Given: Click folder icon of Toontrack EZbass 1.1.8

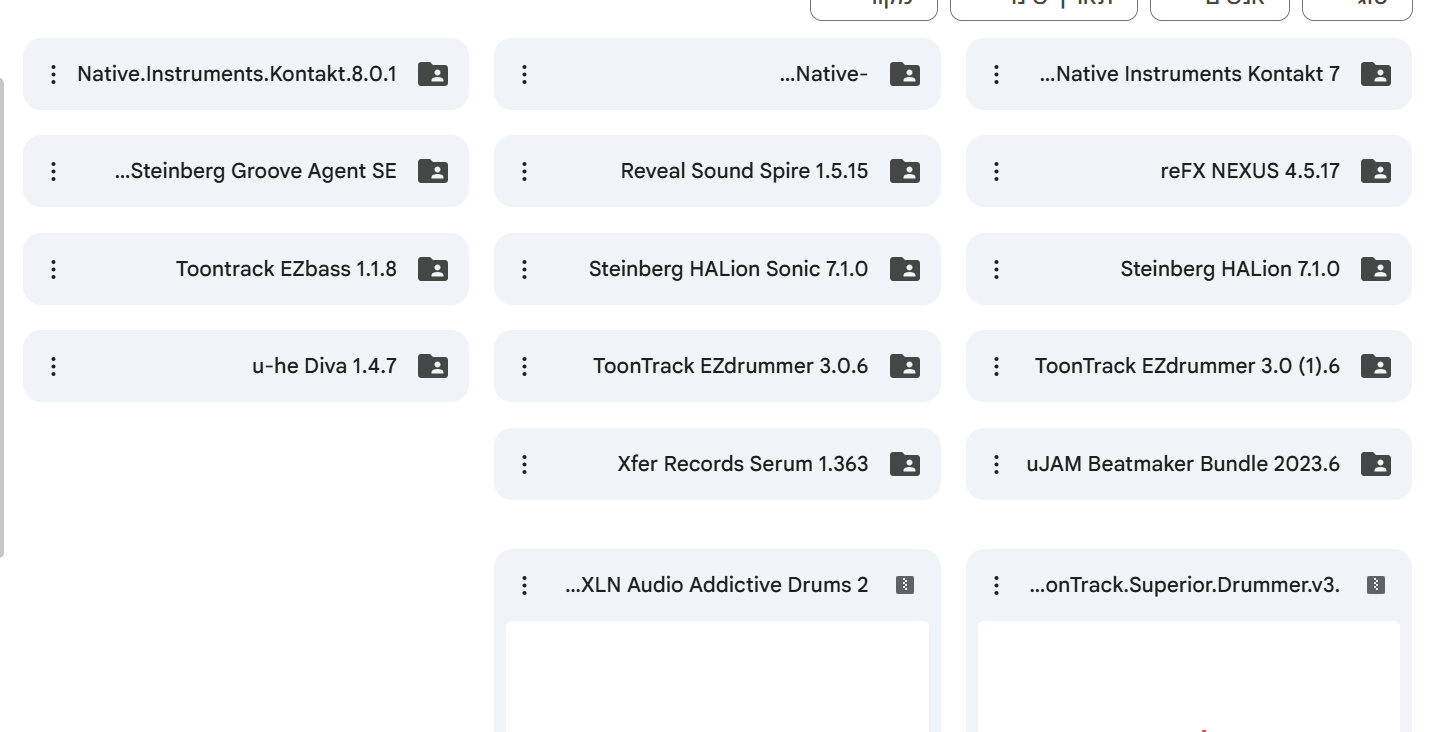Looking at the screenshot, I should point(433,269).
